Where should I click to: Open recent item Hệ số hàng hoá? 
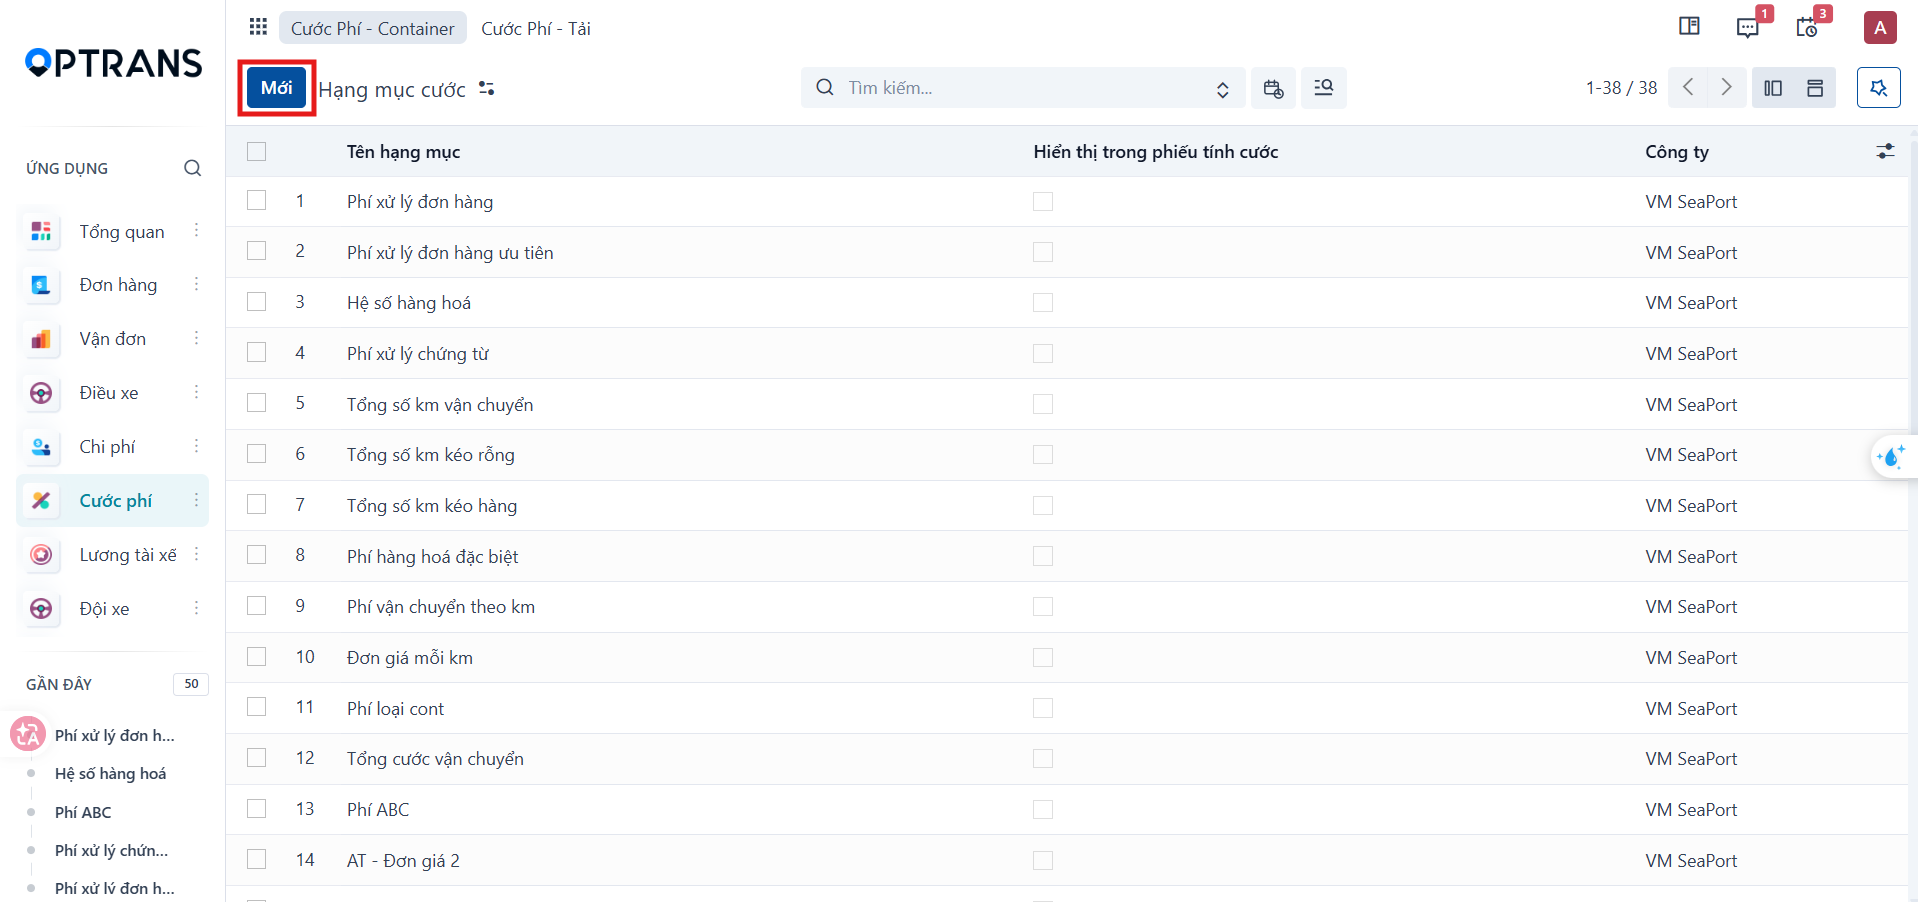click(110, 773)
